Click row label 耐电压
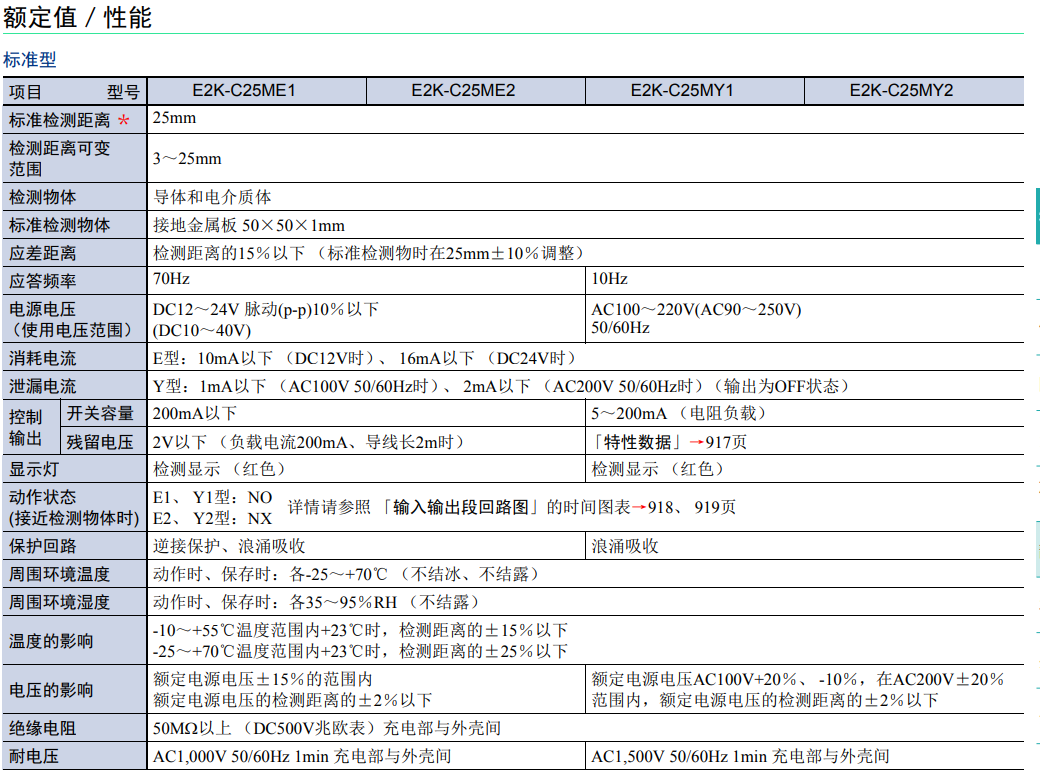This screenshot has width=1040, height=770. point(34,756)
